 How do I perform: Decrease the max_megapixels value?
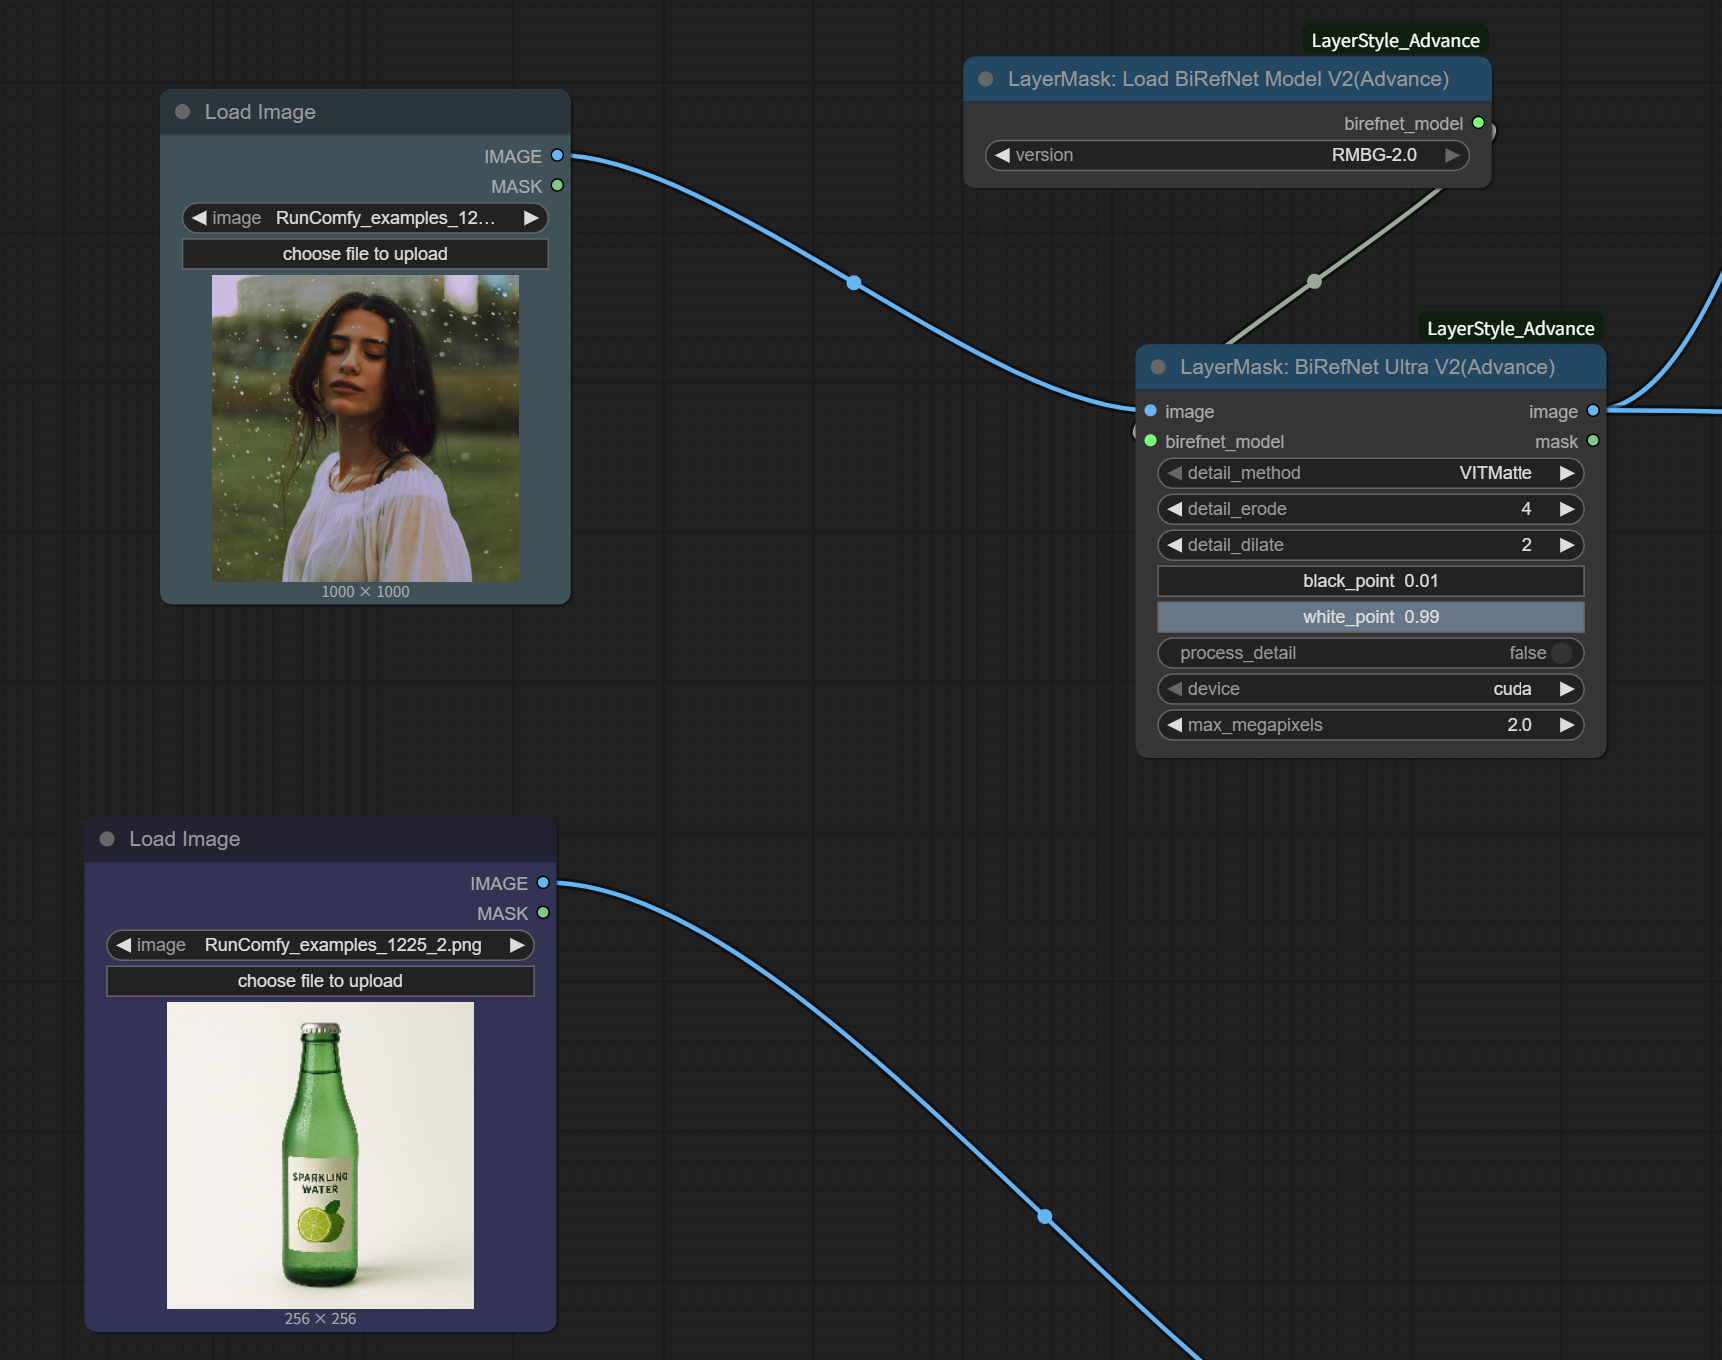coord(1175,725)
